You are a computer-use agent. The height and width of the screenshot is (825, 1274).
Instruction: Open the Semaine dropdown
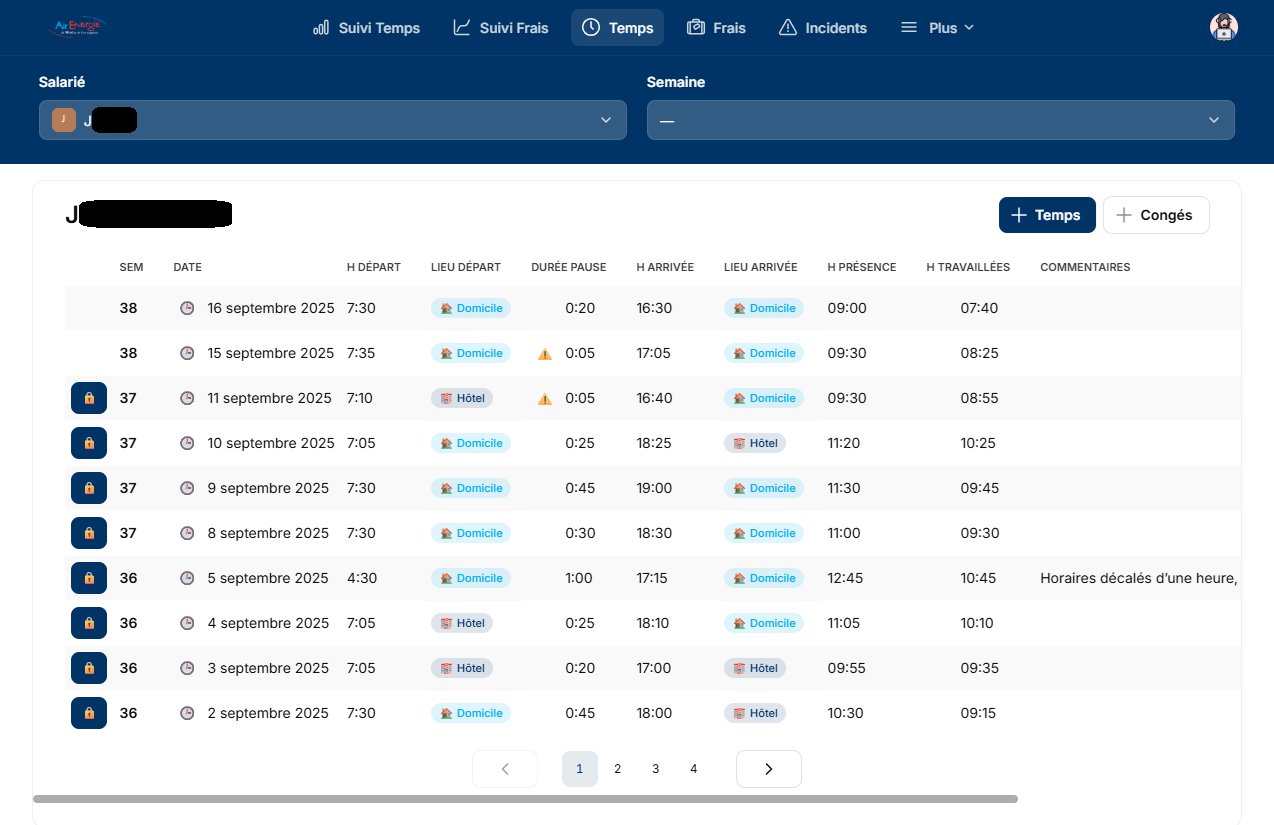pos(941,120)
